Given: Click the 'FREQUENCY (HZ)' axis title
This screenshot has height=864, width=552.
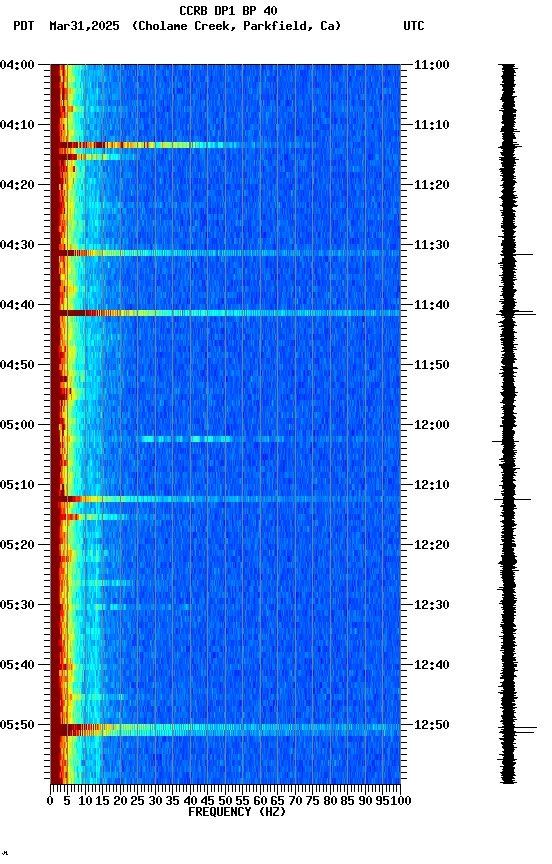Looking at the screenshot, I should point(237,813).
